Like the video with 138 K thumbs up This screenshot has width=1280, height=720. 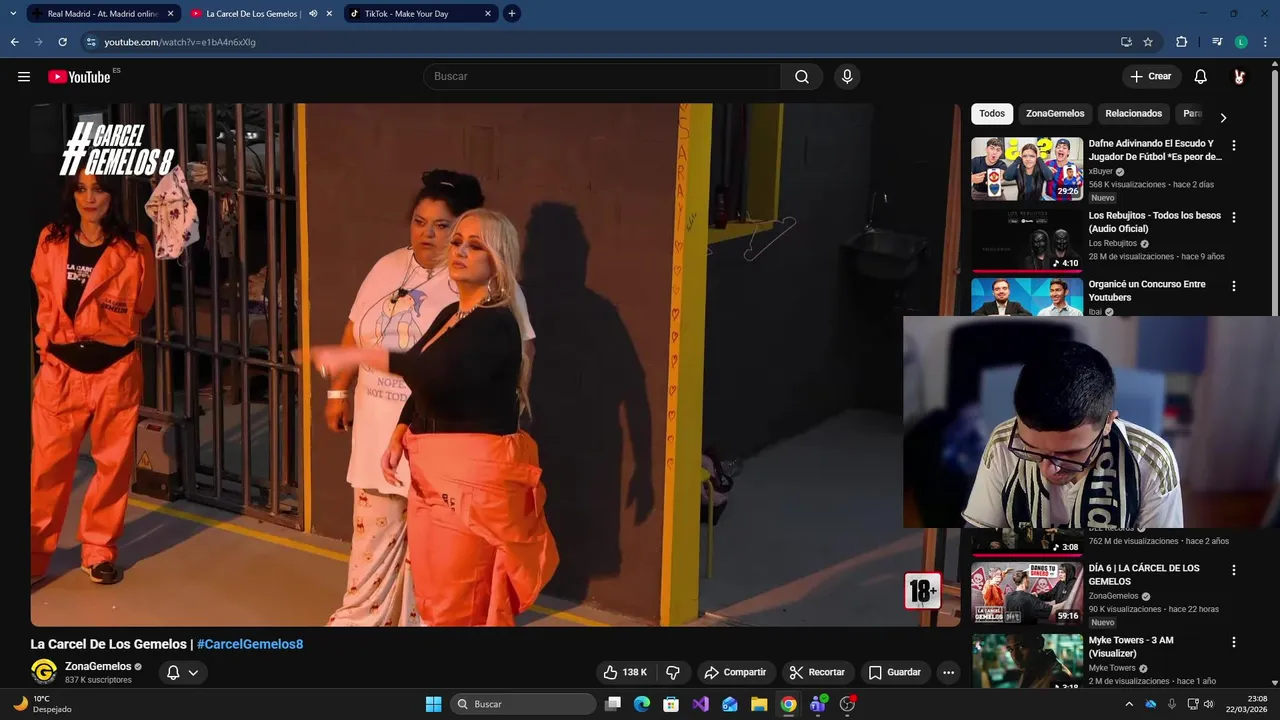[626, 672]
